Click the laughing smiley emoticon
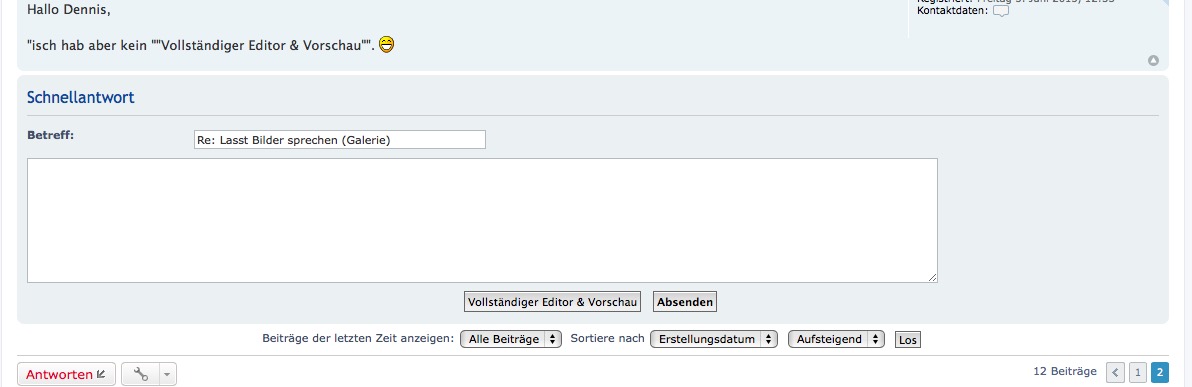 (x=386, y=46)
